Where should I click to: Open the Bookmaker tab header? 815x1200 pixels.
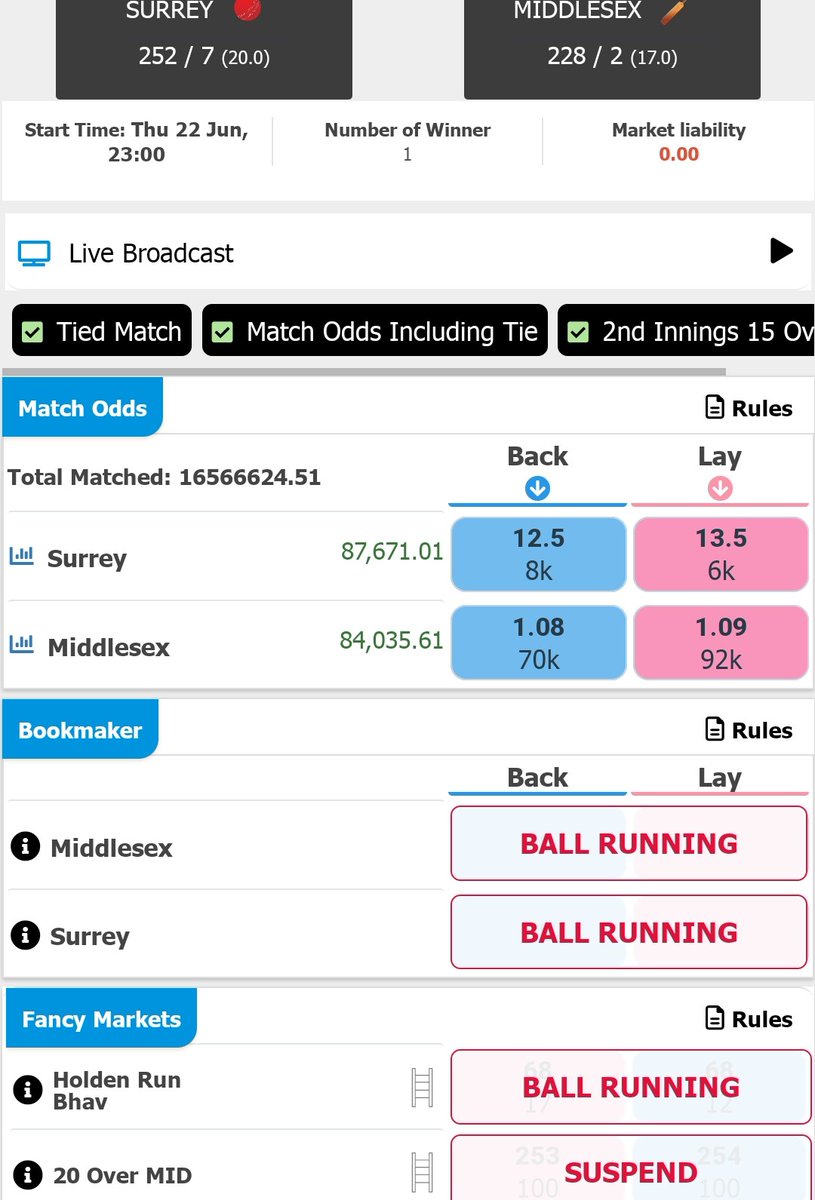[x=80, y=730]
